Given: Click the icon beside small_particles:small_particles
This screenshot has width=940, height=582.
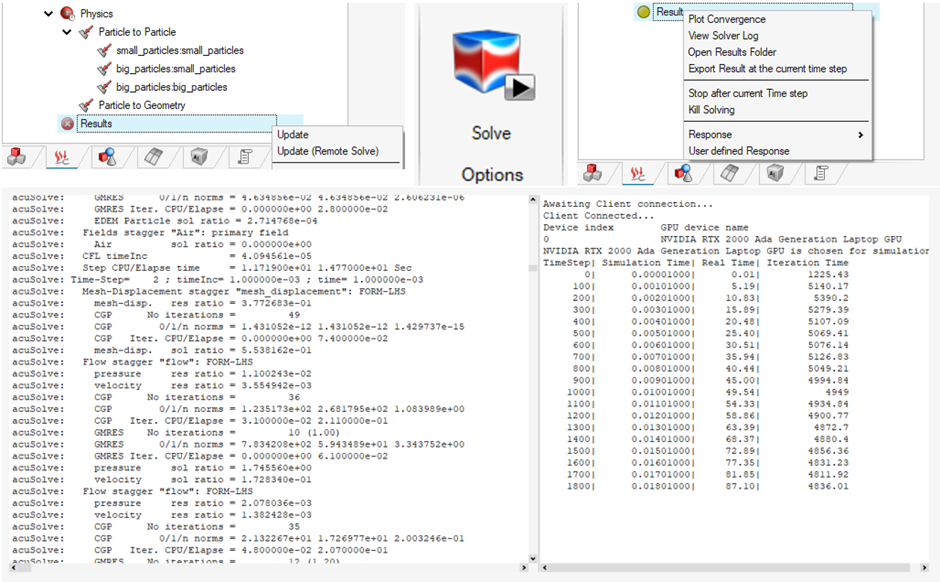Looking at the screenshot, I should (x=104, y=50).
